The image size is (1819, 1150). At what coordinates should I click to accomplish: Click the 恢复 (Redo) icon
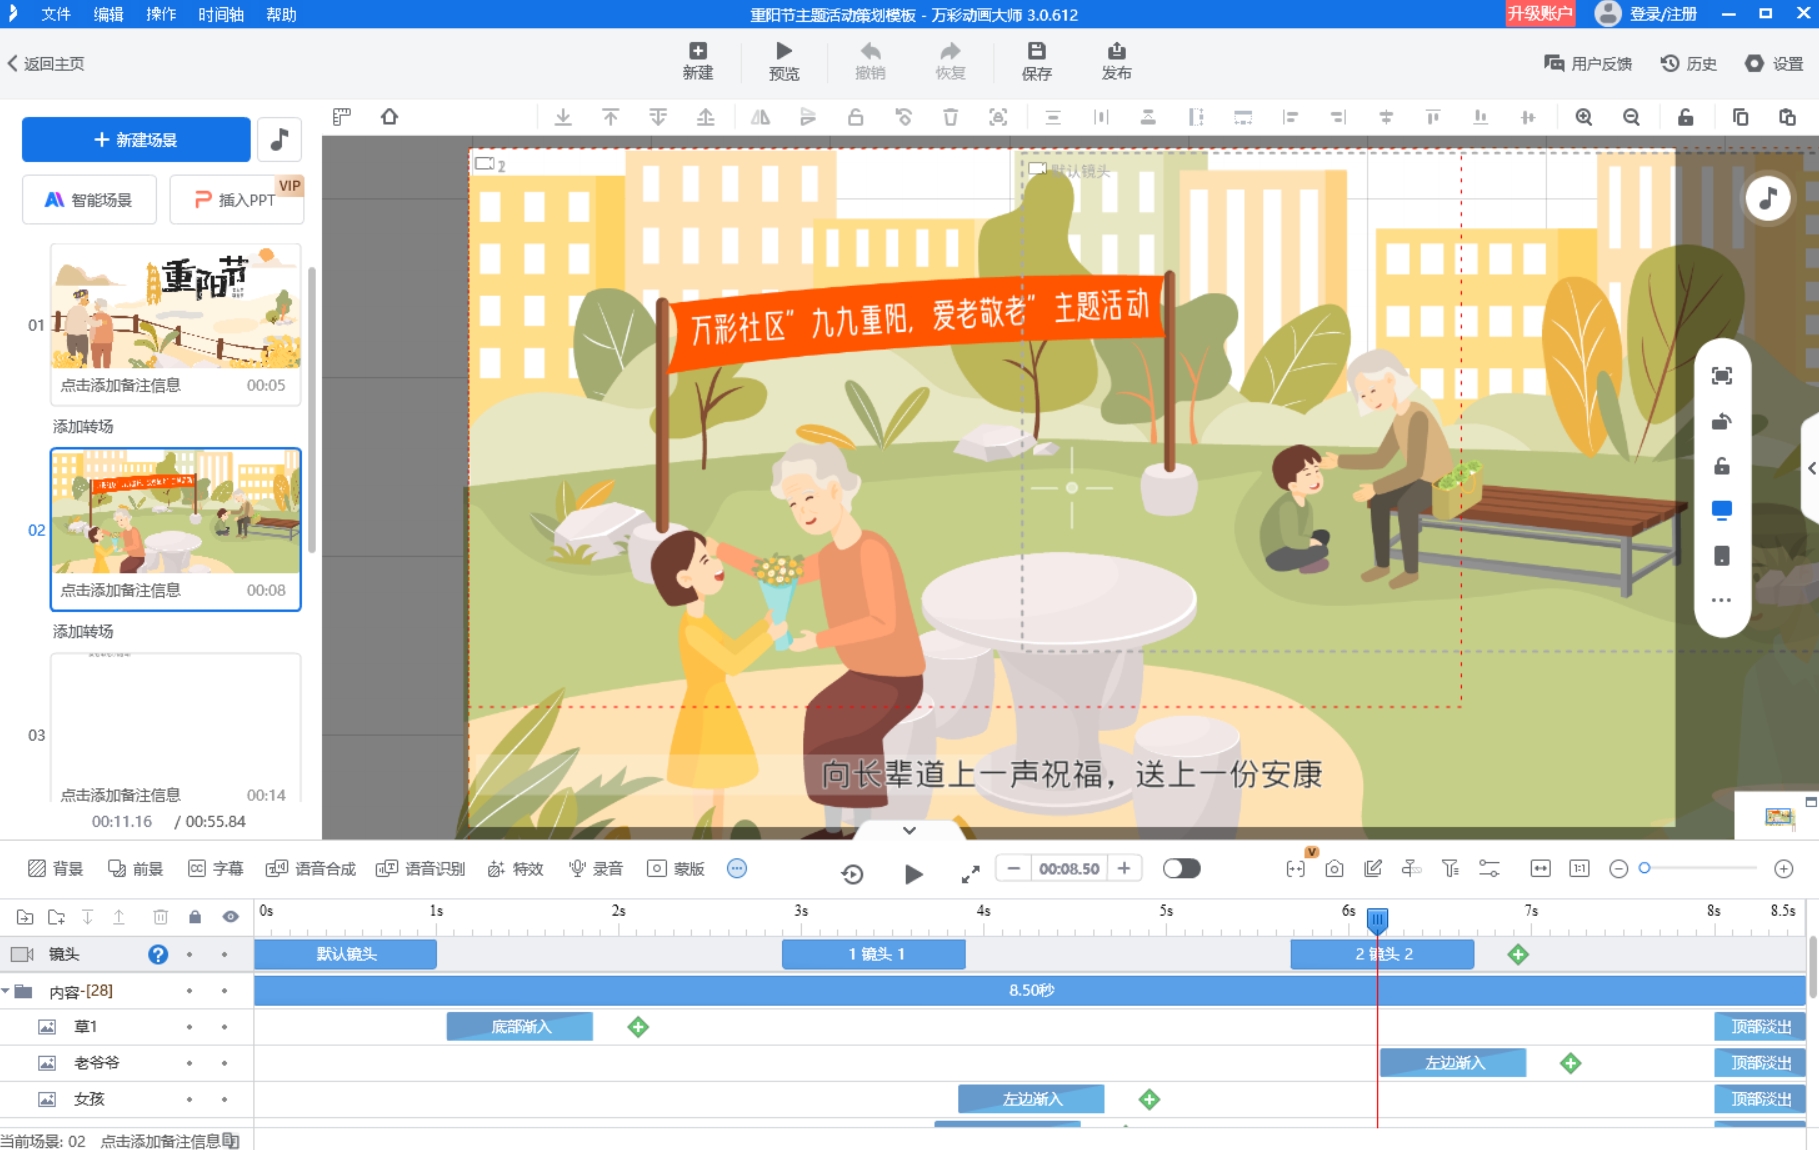(x=950, y=61)
